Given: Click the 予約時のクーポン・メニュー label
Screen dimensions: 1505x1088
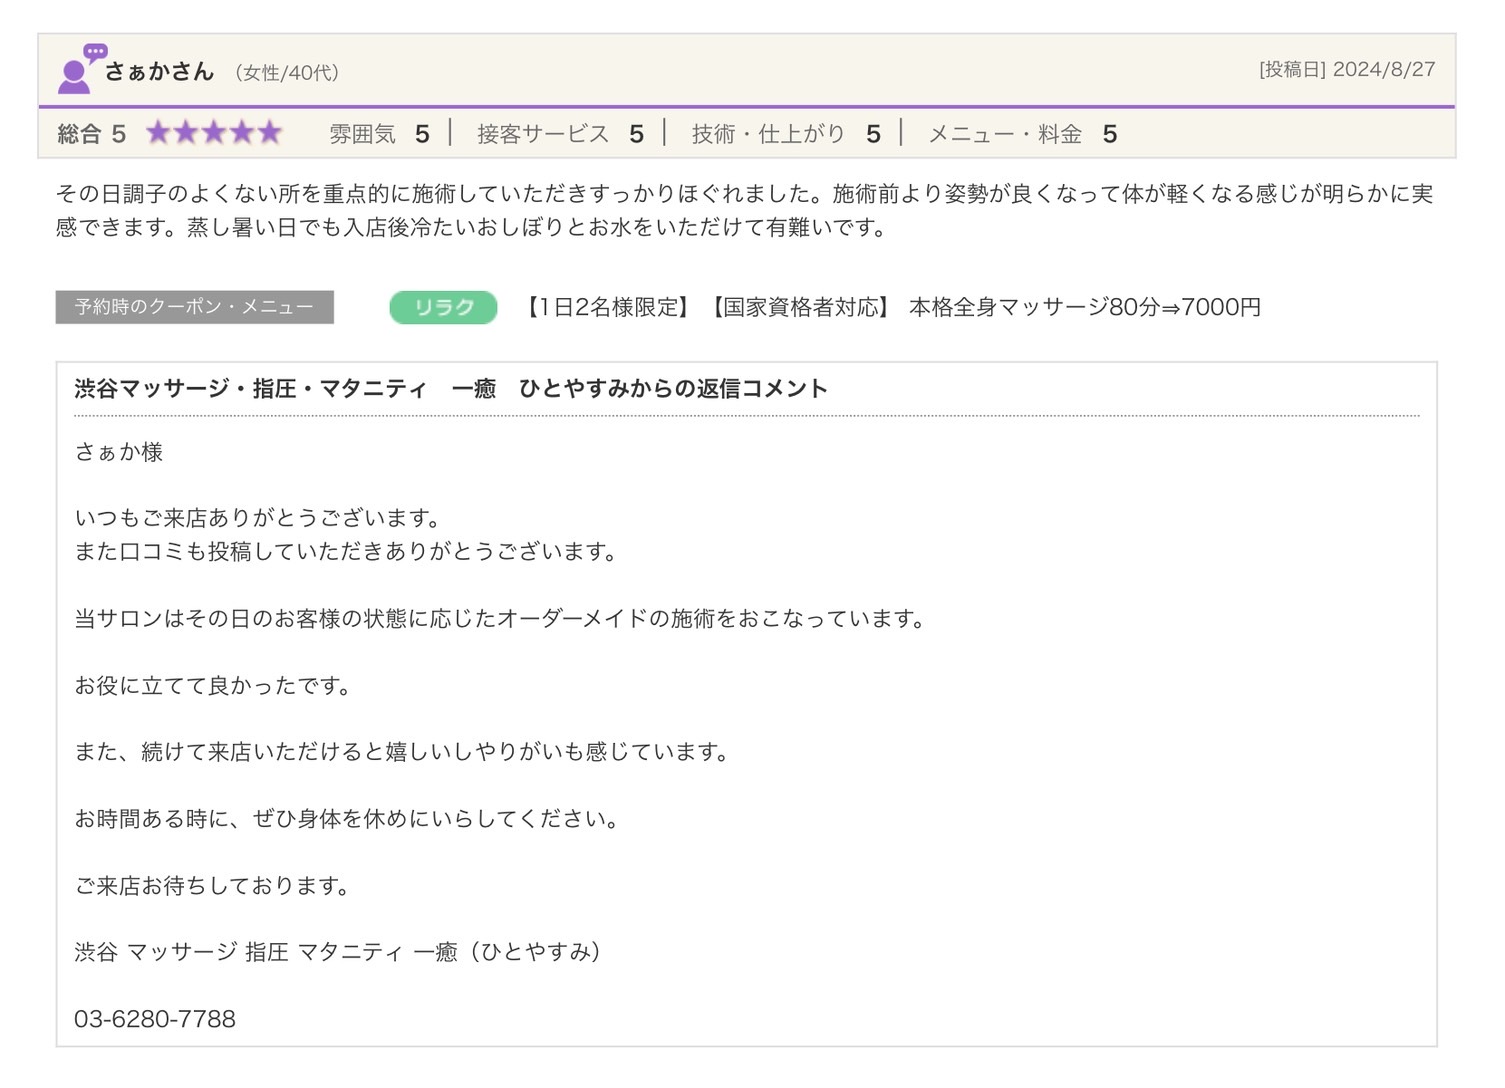Looking at the screenshot, I should (194, 307).
